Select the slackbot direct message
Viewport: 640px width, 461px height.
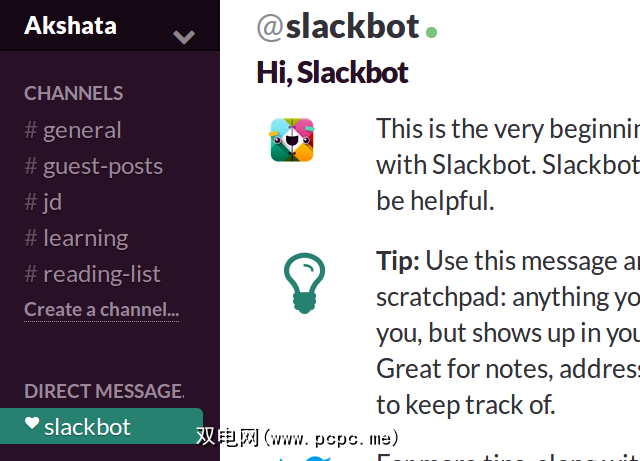[87, 427]
